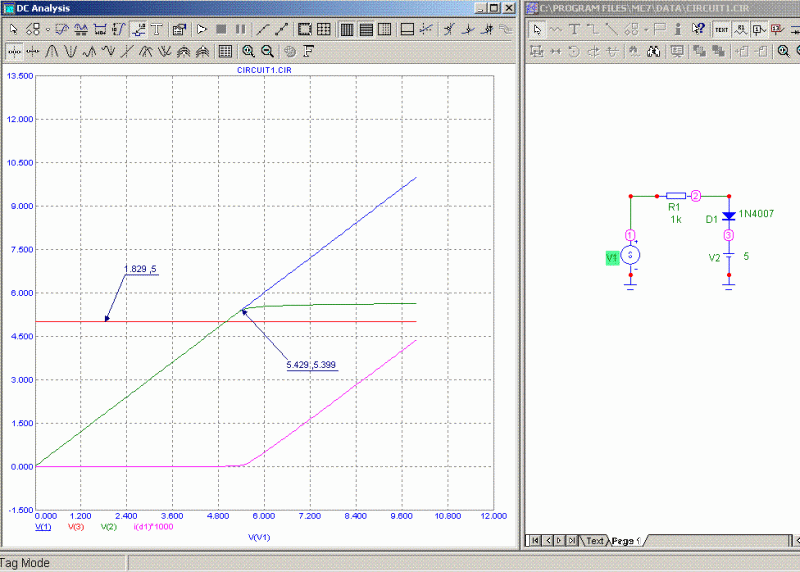
Task: Click the 1N4007 diode D1 in schematic
Action: click(x=729, y=216)
